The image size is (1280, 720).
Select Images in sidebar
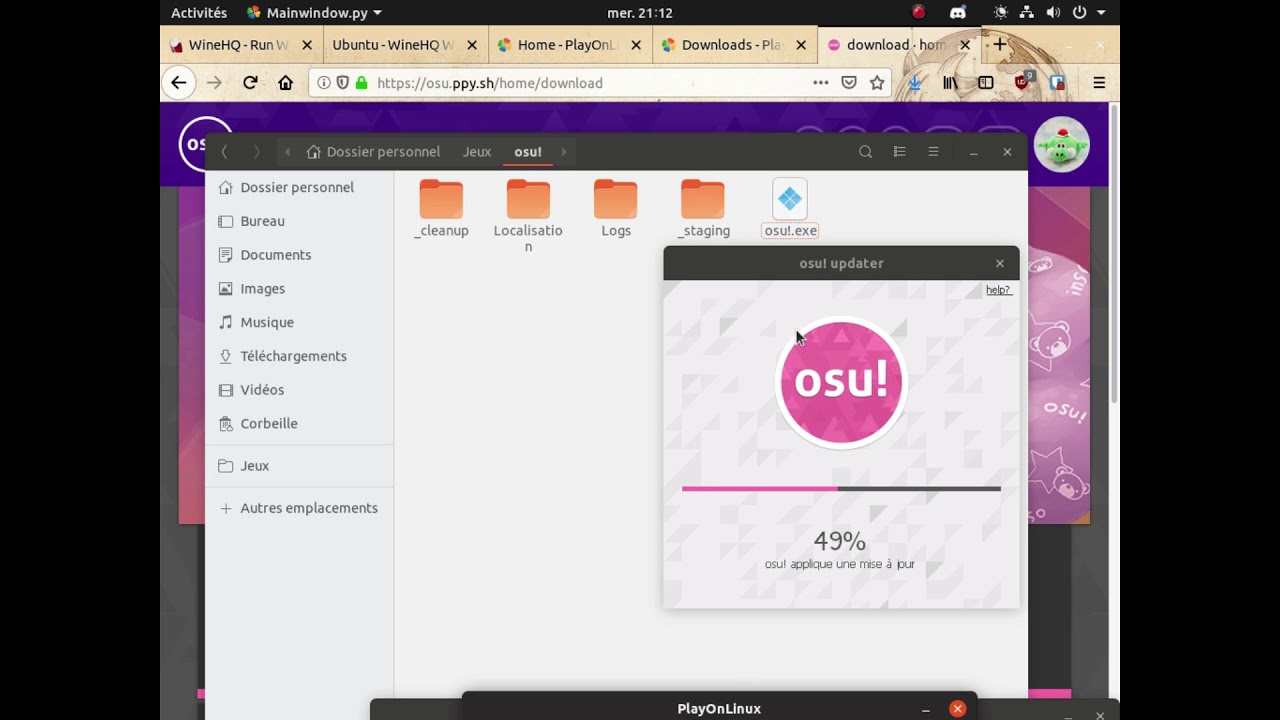(299, 288)
